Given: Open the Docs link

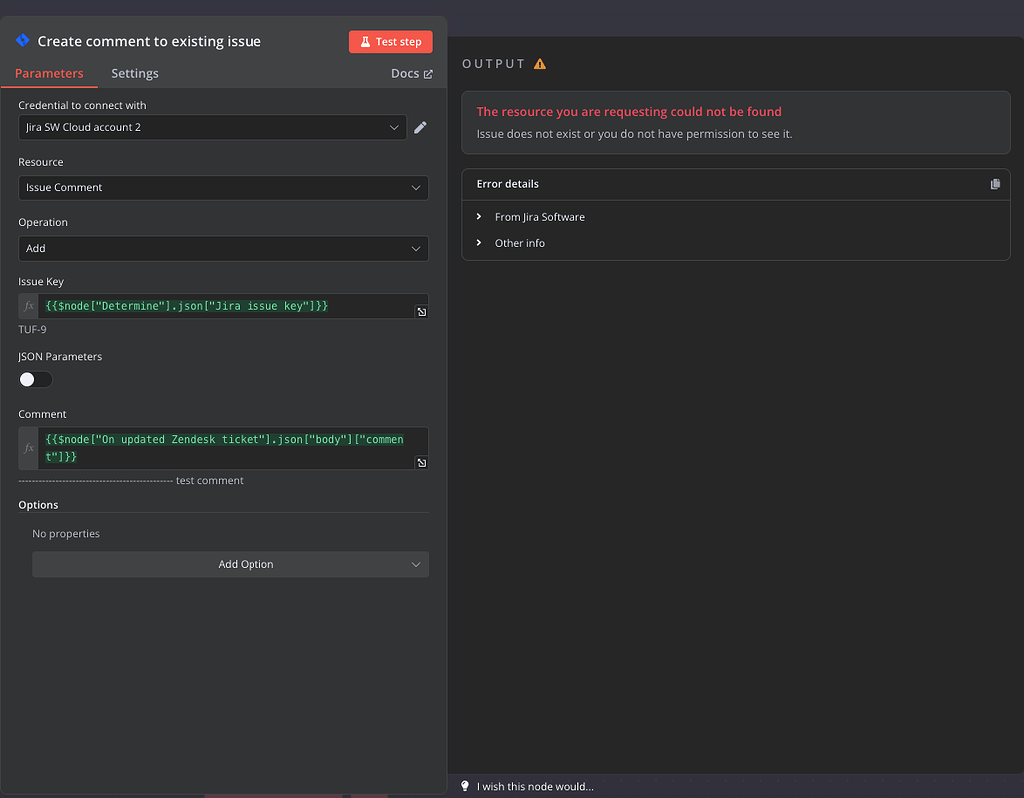Looking at the screenshot, I should pyautogui.click(x=411, y=73).
